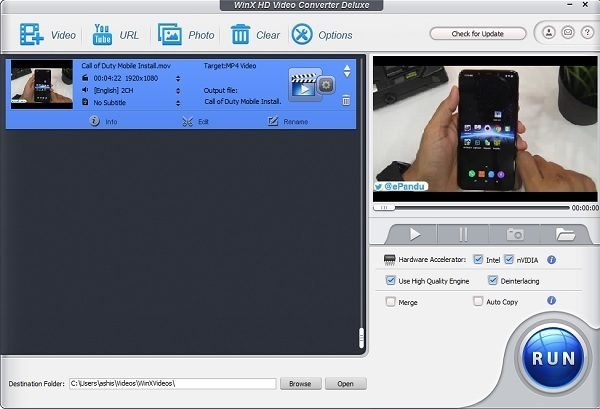Open the user account icon
Screen dimensions: 600x409
point(549,33)
